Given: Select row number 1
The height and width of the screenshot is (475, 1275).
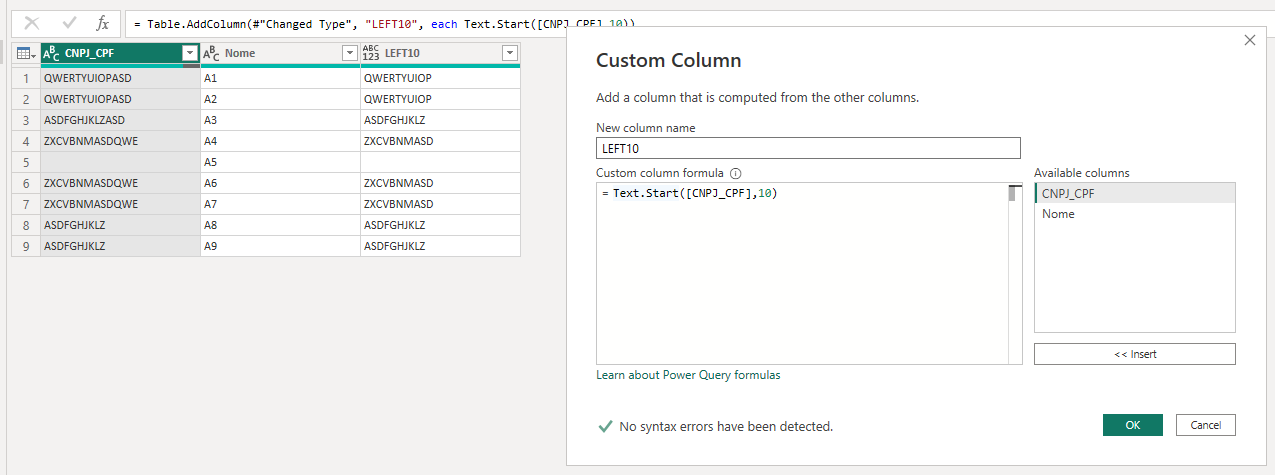Looking at the screenshot, I should (x=26, y=78).
